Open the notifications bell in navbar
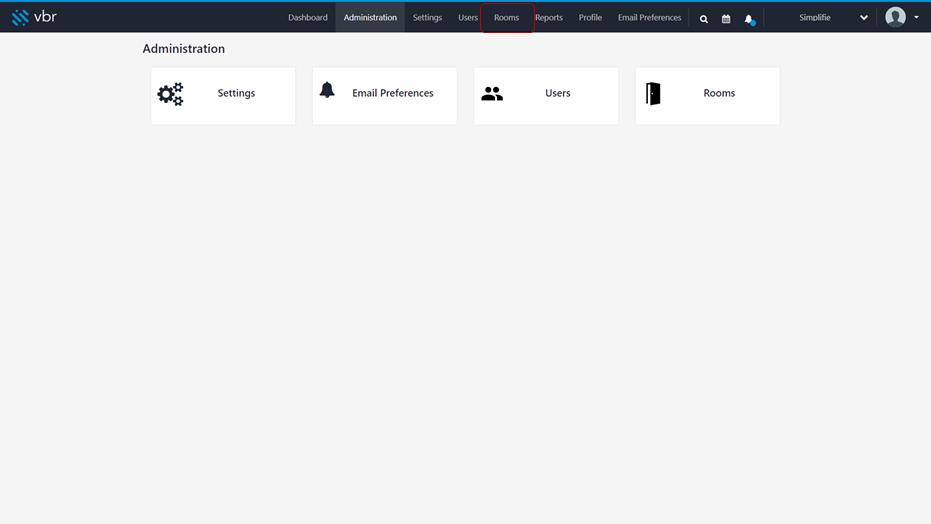This screenshot has height=524, width=931. coord(749,20)
